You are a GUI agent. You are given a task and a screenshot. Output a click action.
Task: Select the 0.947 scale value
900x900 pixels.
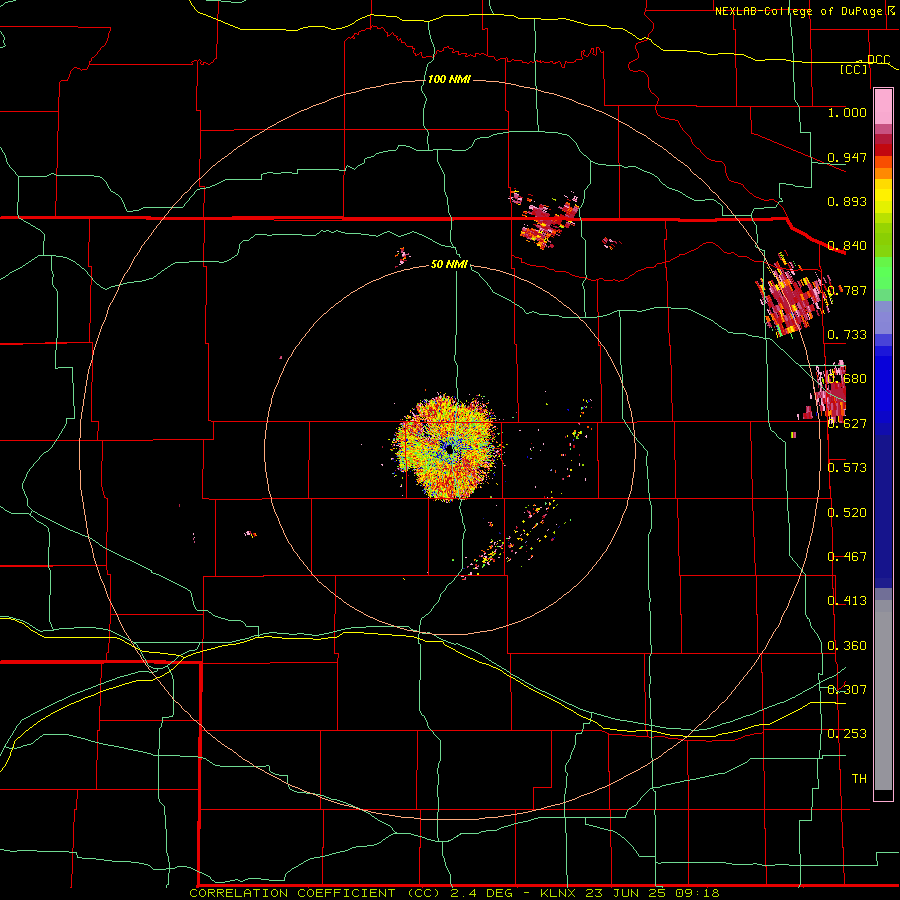point(847,157)
